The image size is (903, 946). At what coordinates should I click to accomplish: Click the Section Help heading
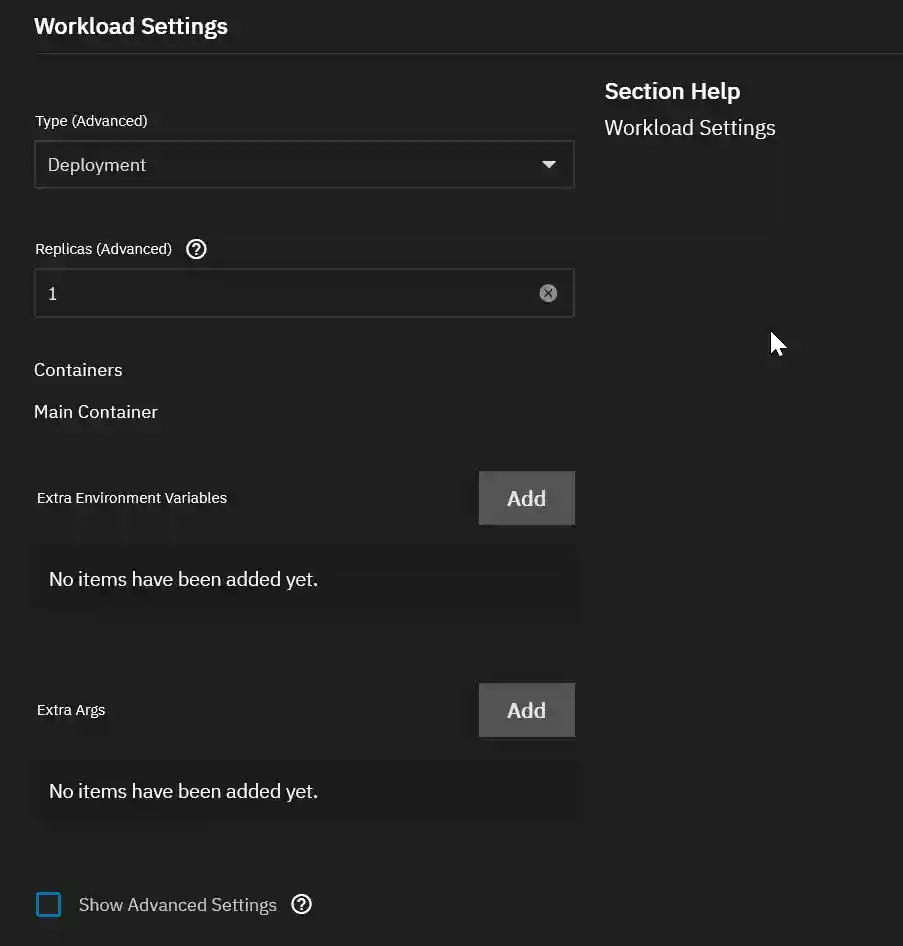coord(671,91)
